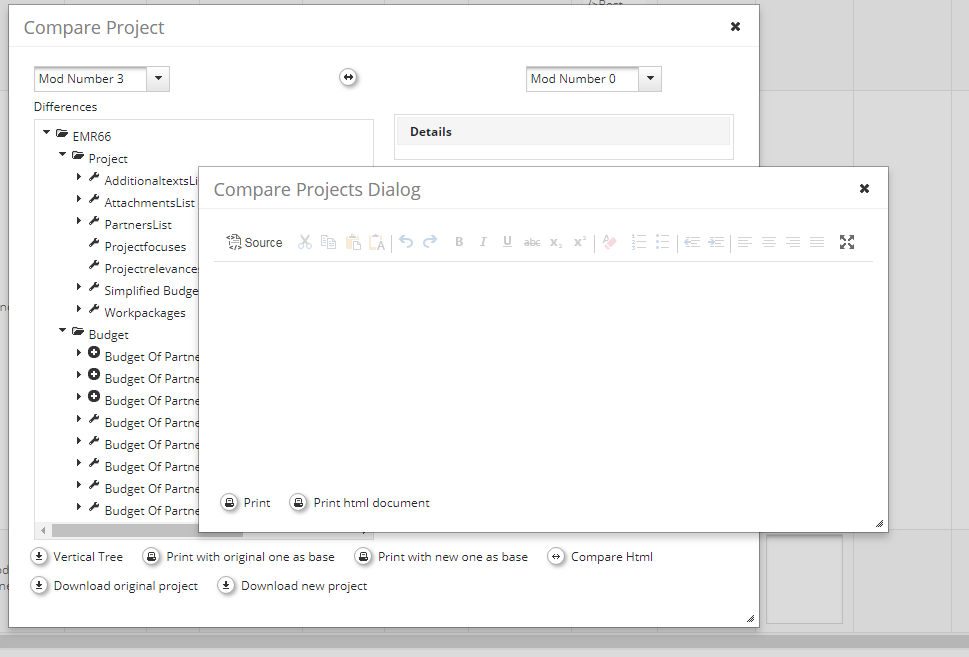The width and height of the screenshot is (969, 657).
Task: Open the Mod Number 3 dropdown
Action: (x=159, y=79)
